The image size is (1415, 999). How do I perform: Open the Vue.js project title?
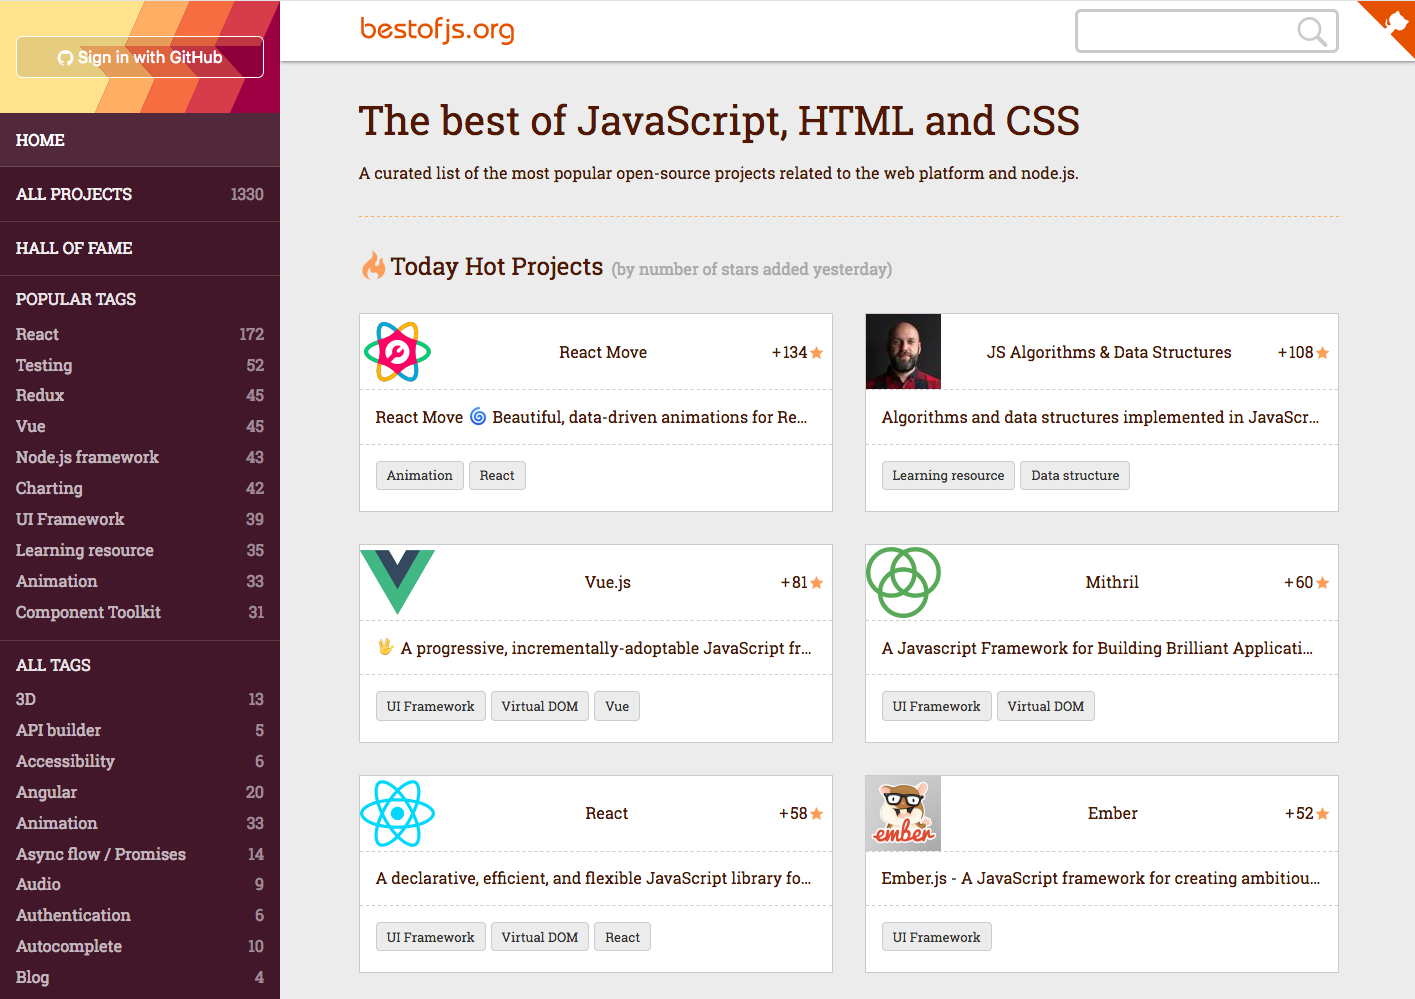click(x=608, y=582)
